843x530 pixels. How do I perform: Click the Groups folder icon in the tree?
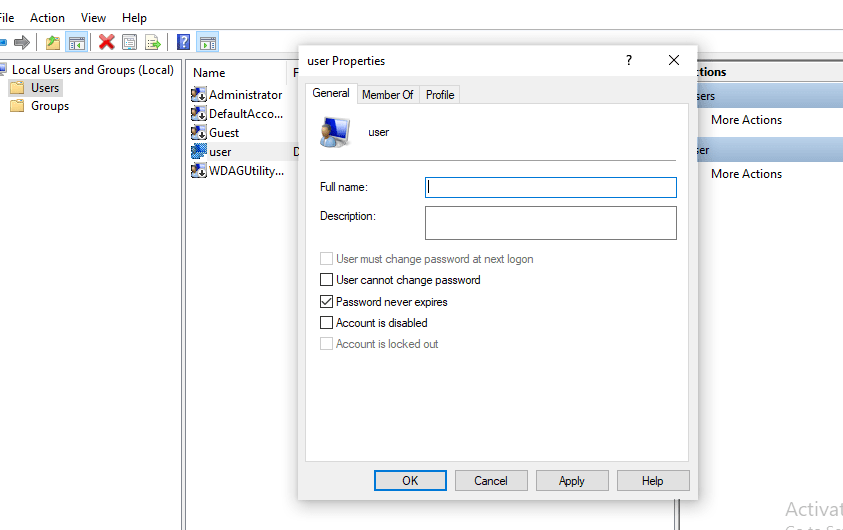17,106
